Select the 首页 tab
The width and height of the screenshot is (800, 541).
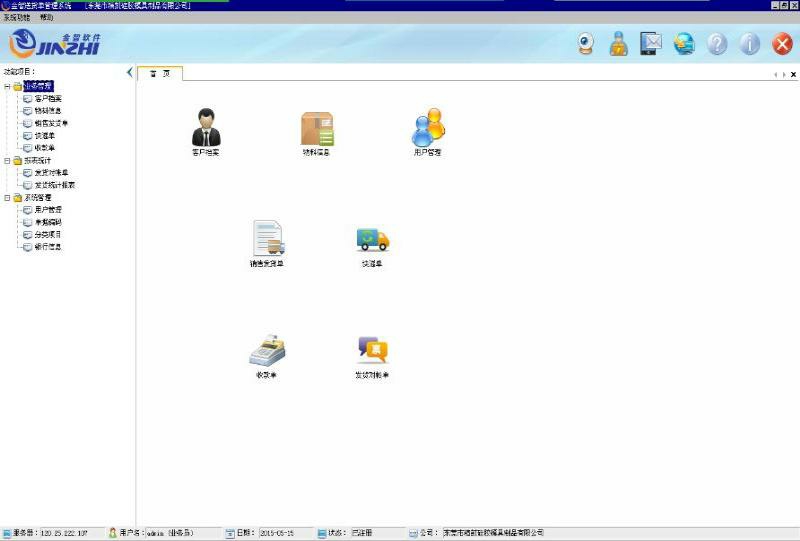pos(159,73)
